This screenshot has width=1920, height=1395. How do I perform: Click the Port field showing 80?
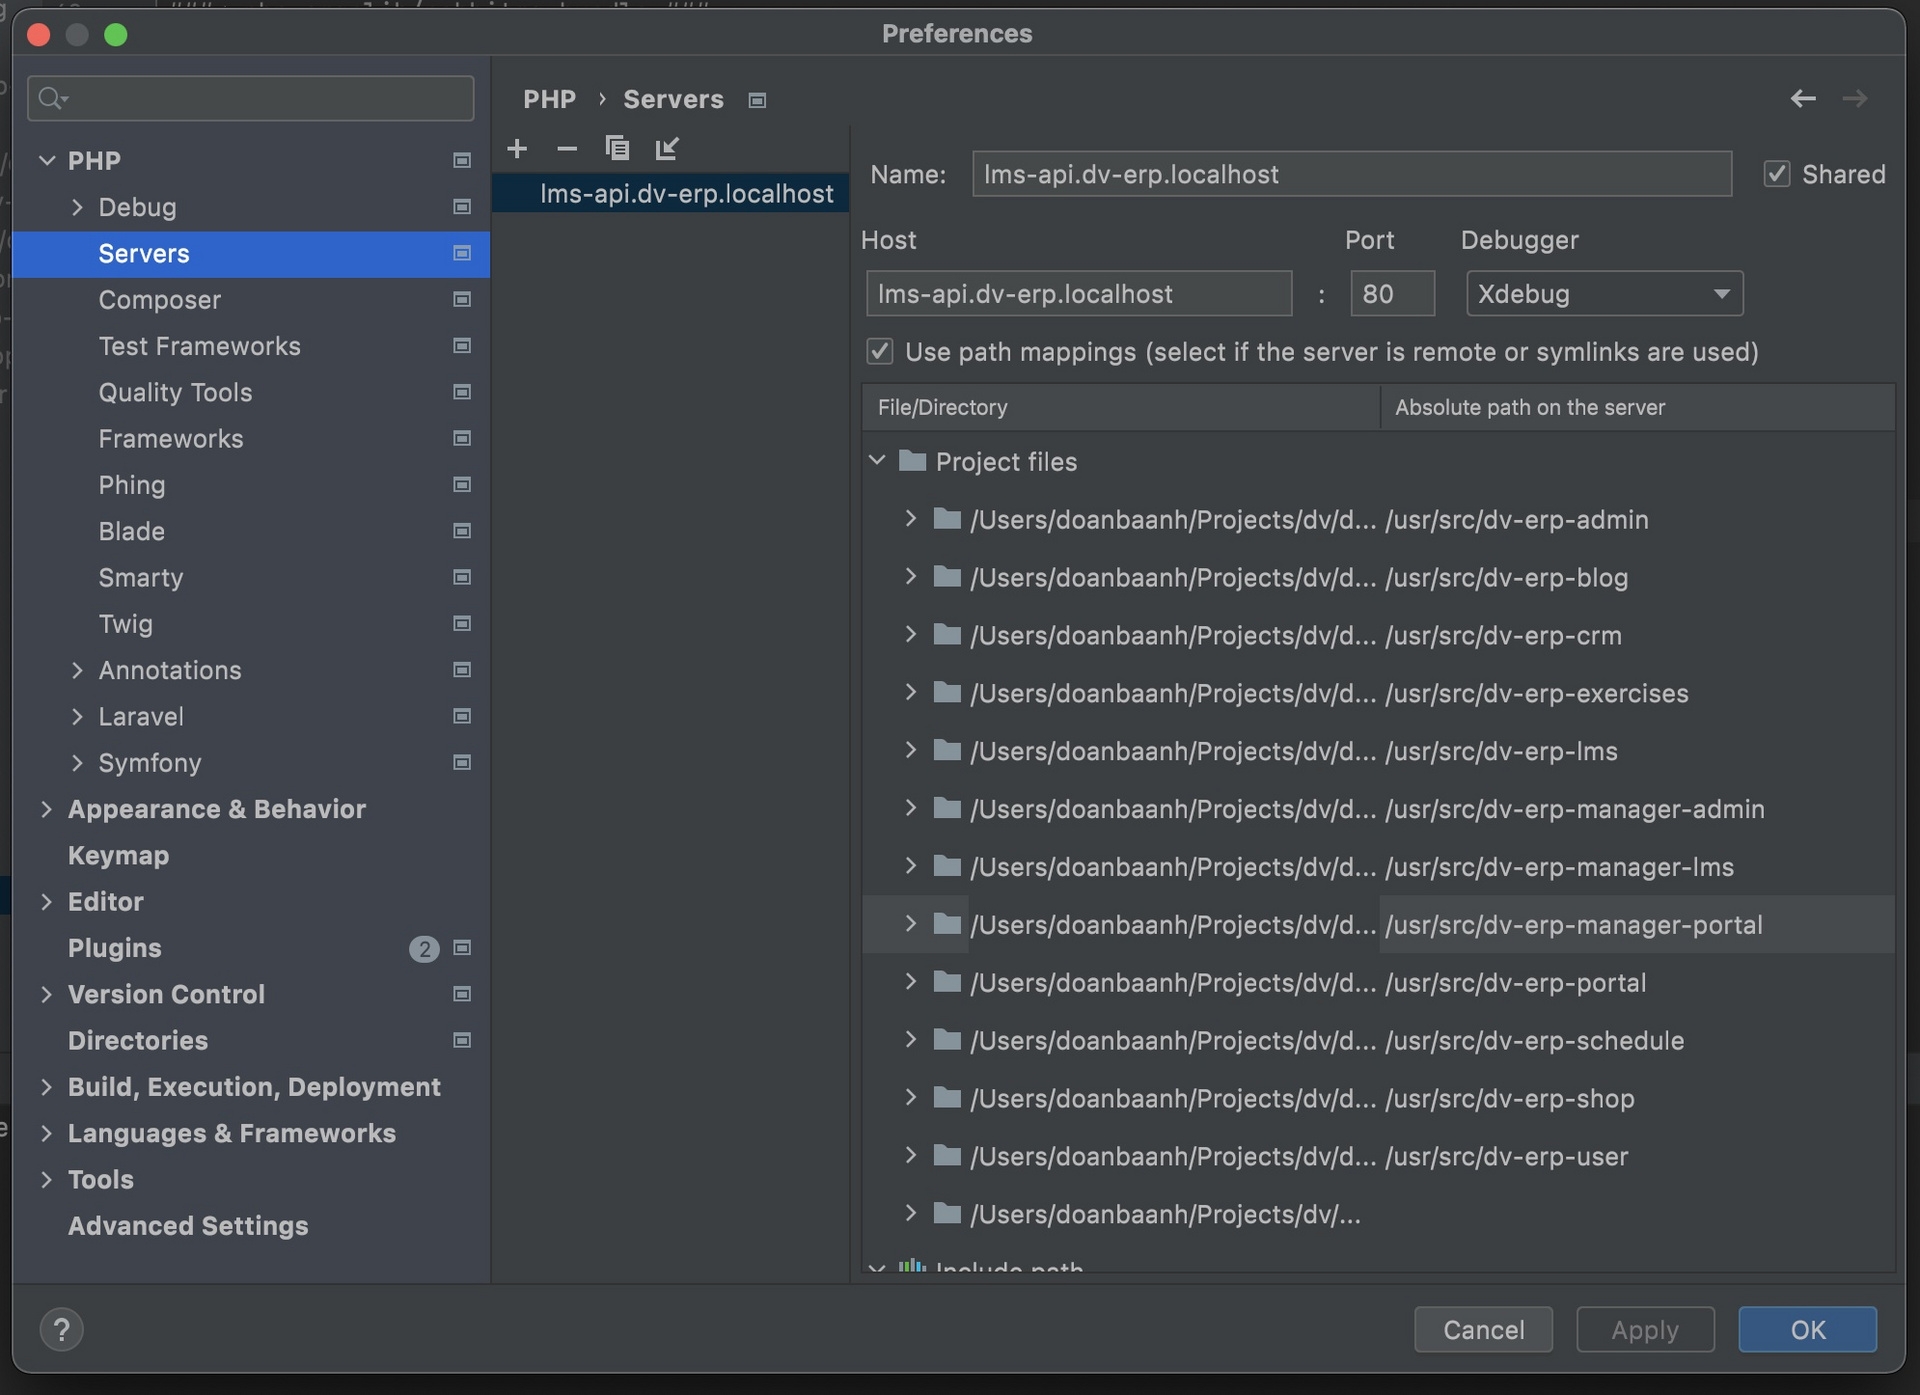1392,294
